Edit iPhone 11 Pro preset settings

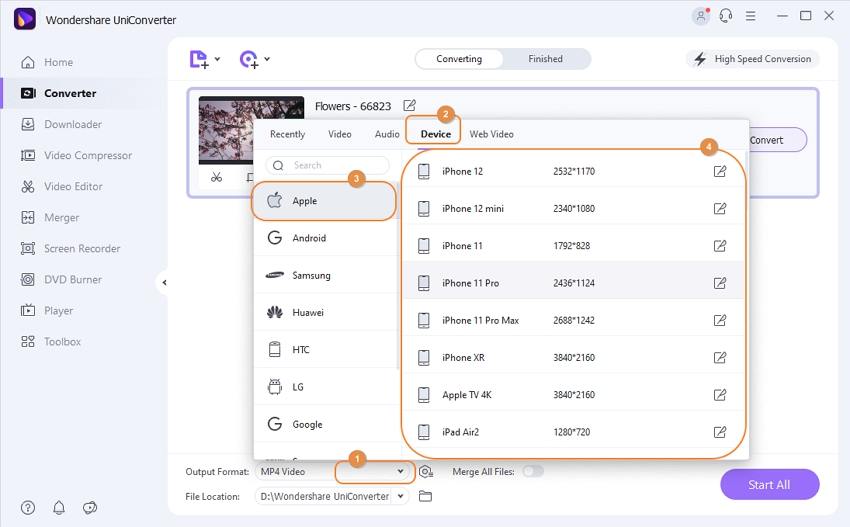point(719,283)
